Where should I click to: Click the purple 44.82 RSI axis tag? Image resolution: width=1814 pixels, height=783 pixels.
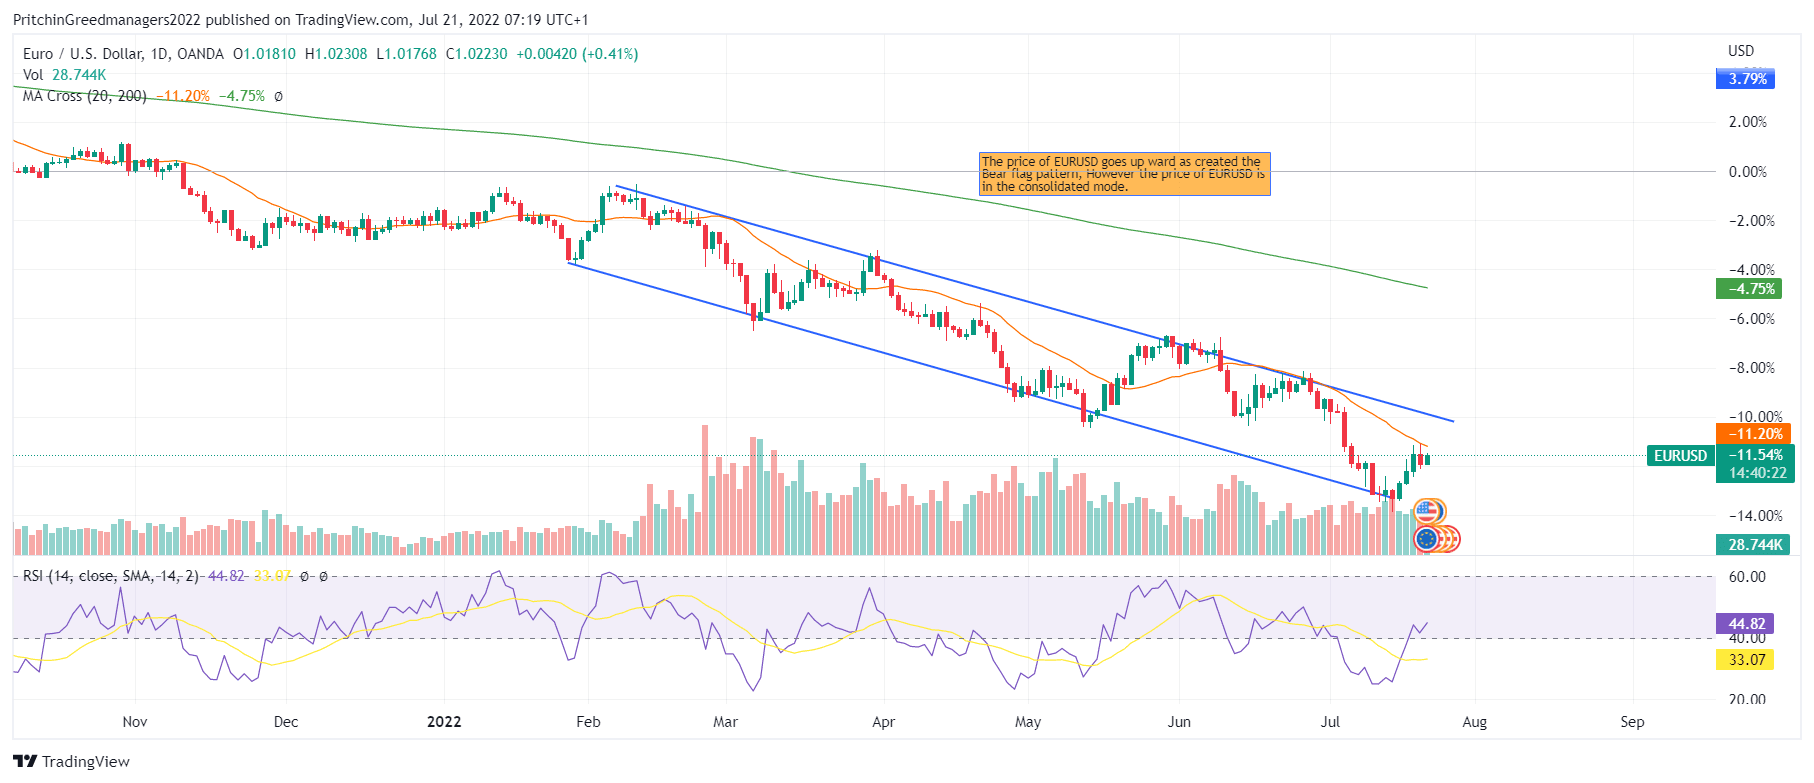tap(1745, 623)
